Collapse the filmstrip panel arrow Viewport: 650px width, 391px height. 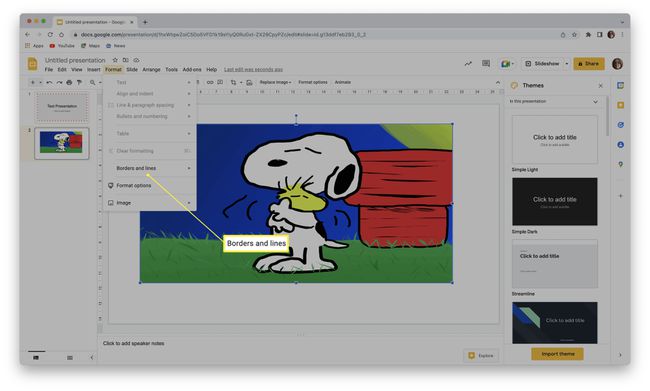[92, 357]
